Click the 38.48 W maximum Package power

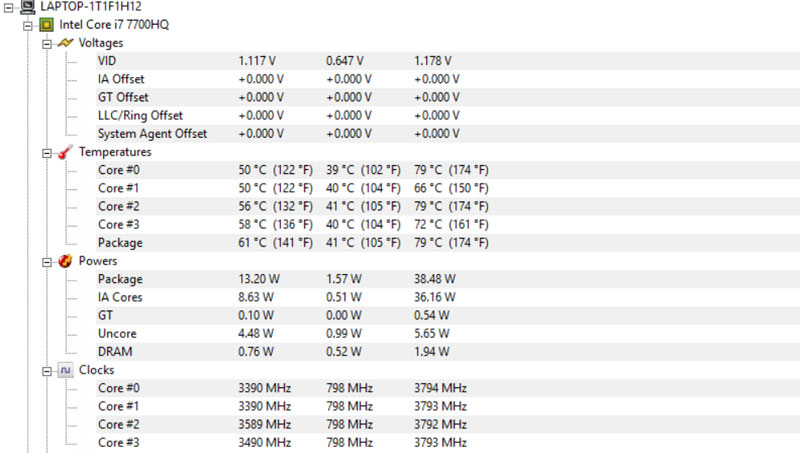(435, 280)
